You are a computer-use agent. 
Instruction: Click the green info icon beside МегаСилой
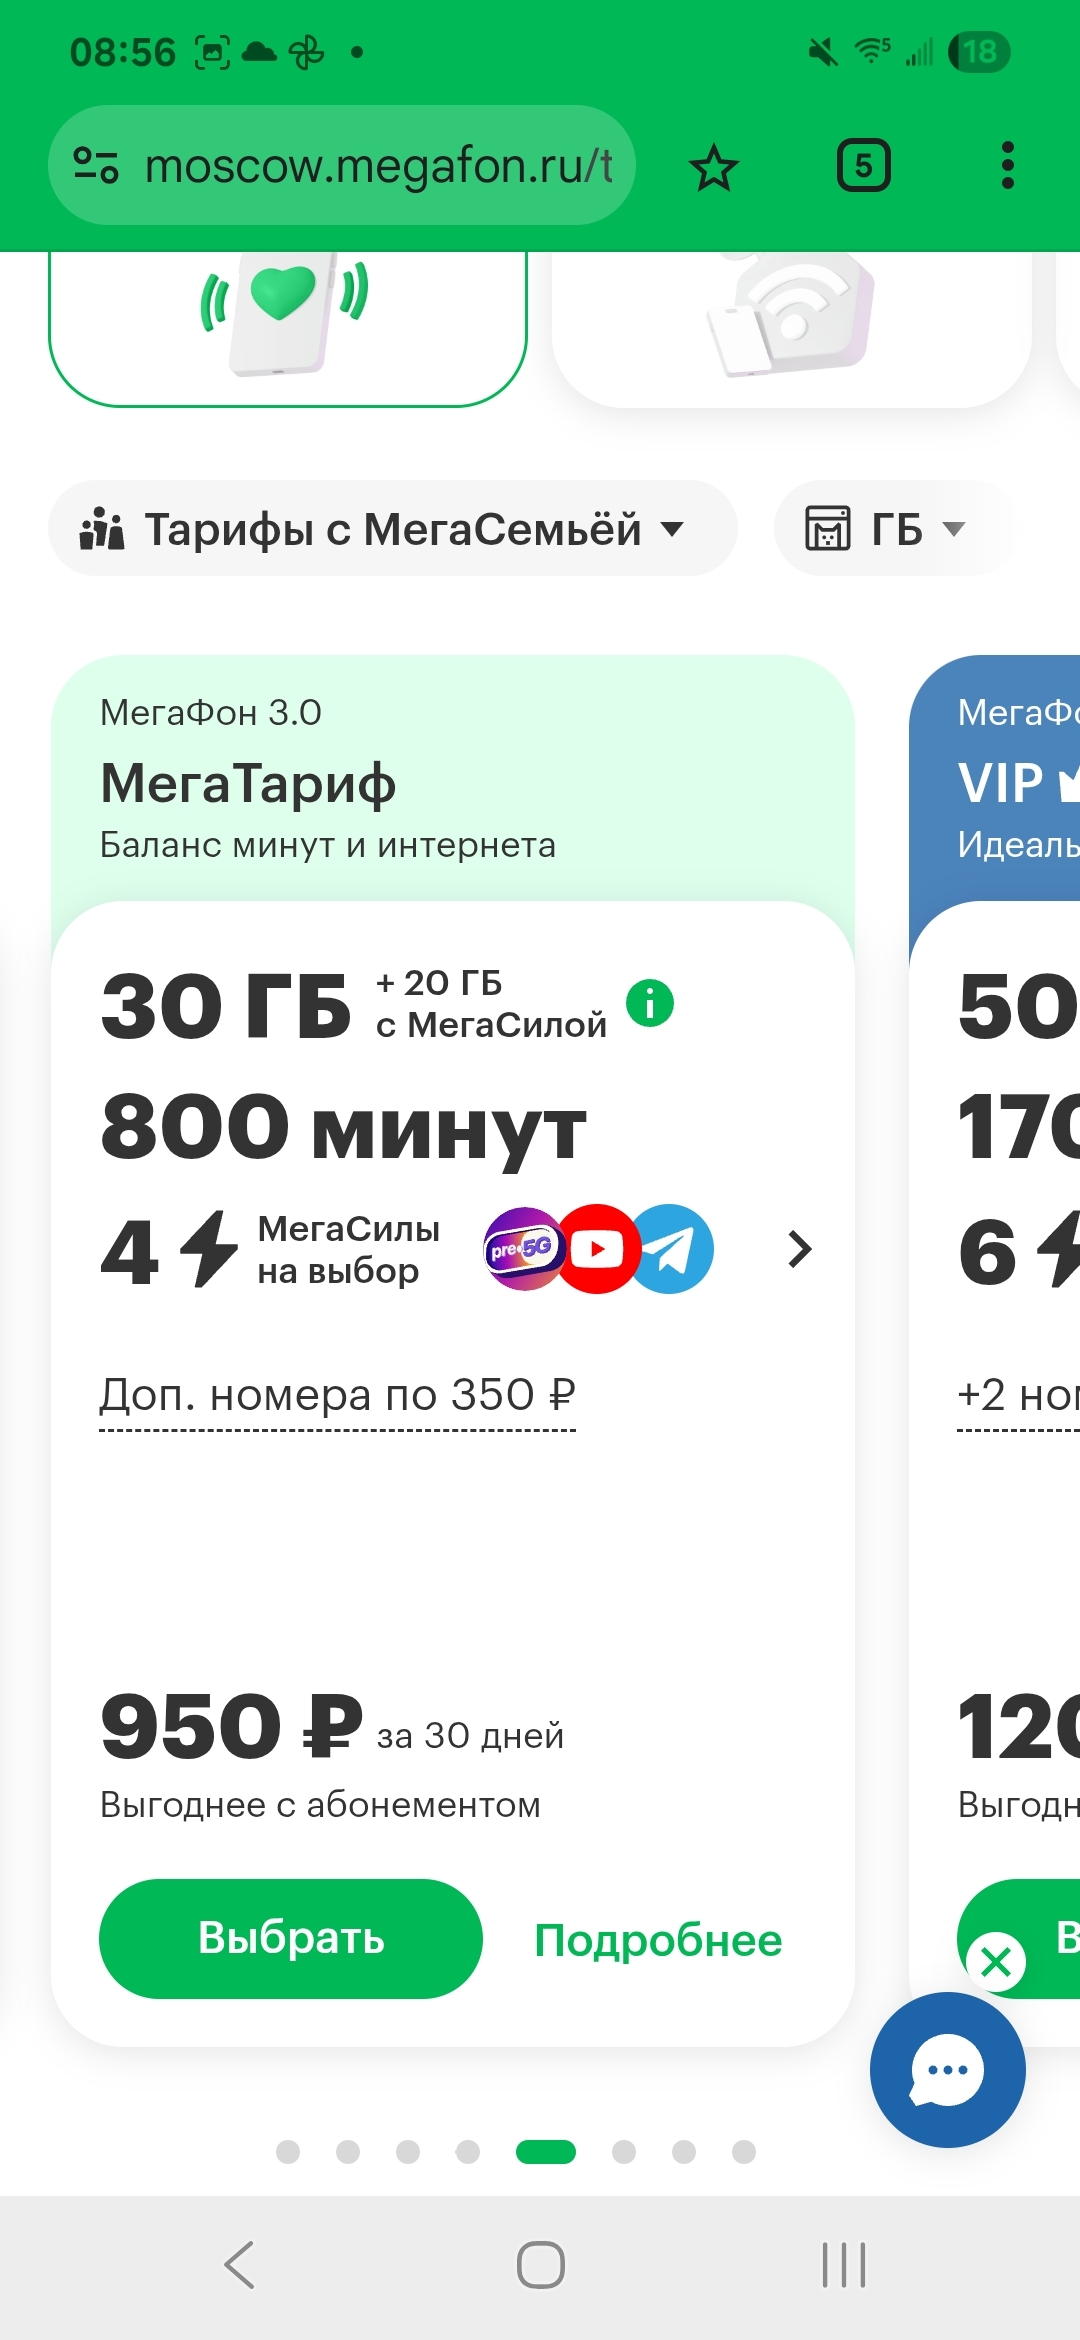[x=650, y=1003]
